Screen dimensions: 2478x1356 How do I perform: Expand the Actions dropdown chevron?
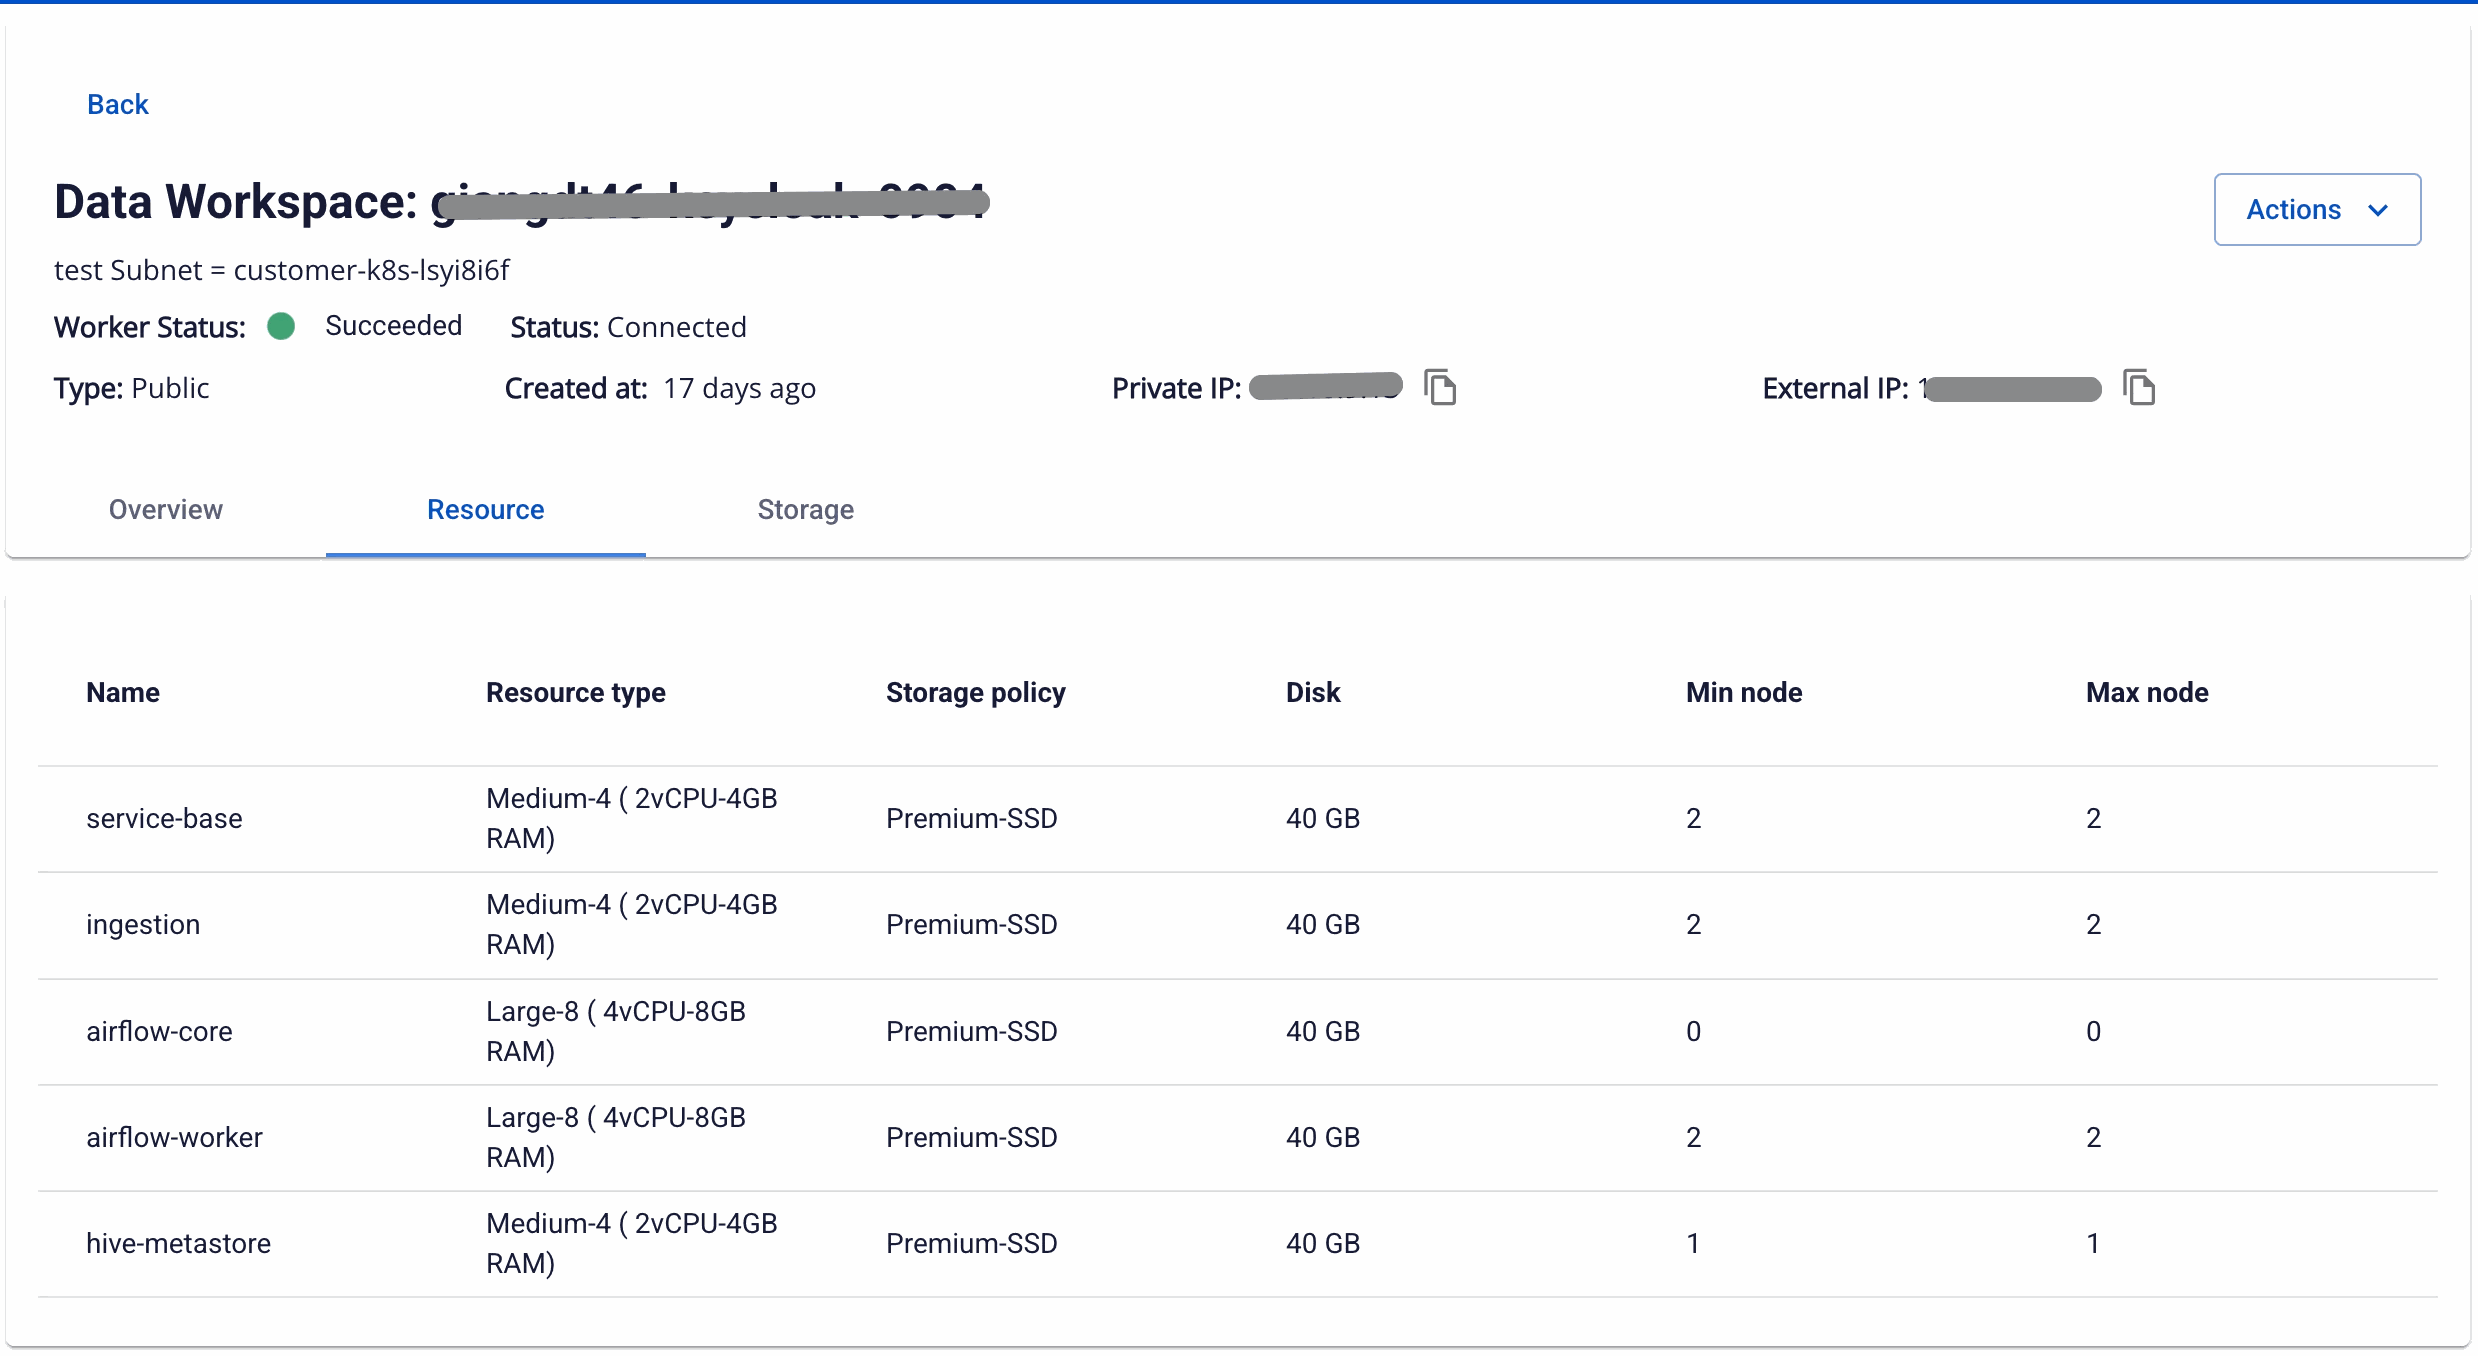pyautogui.click(x=2378, y=210)
